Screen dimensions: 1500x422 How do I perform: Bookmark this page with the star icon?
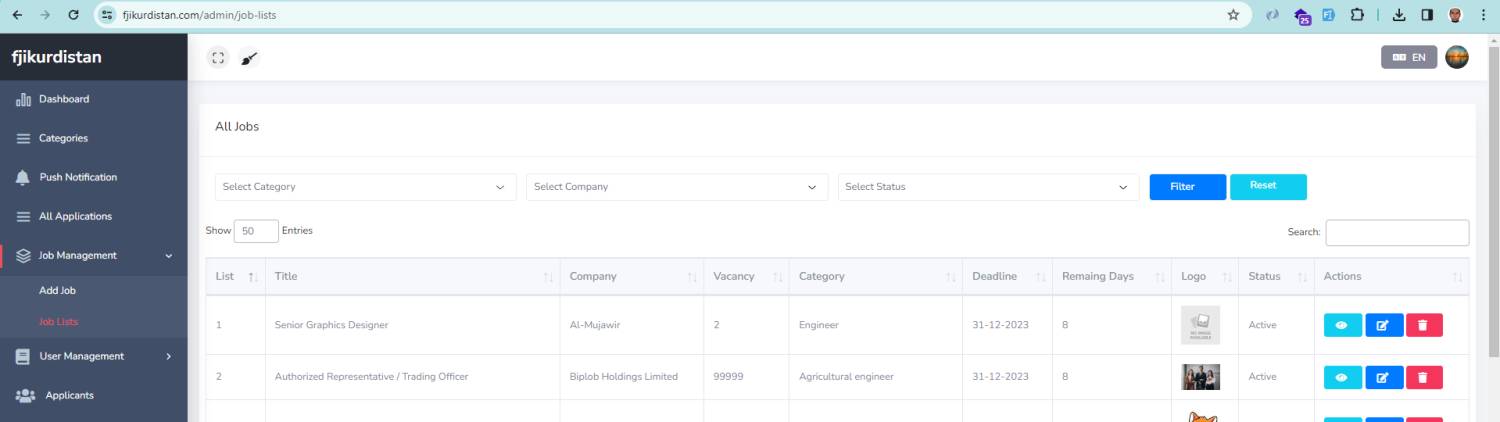tap(1234, 15)
